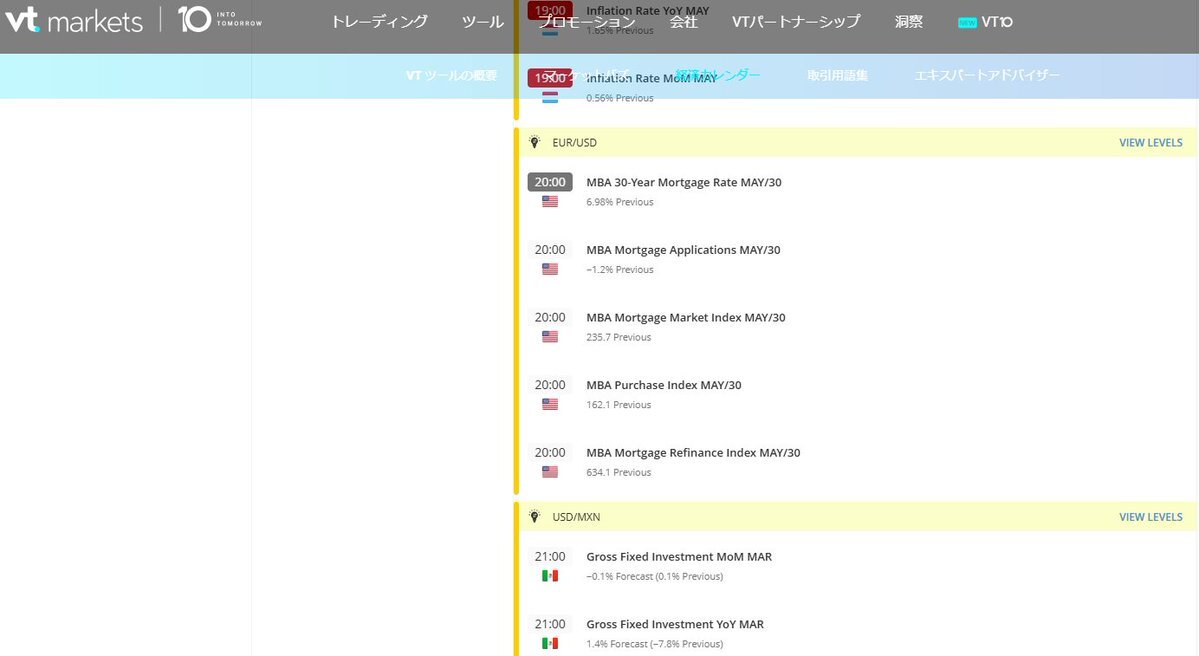Click US flag under MBA Mortgage Market Index
This screenshot has height=656, width=1199.
(550, 336)
